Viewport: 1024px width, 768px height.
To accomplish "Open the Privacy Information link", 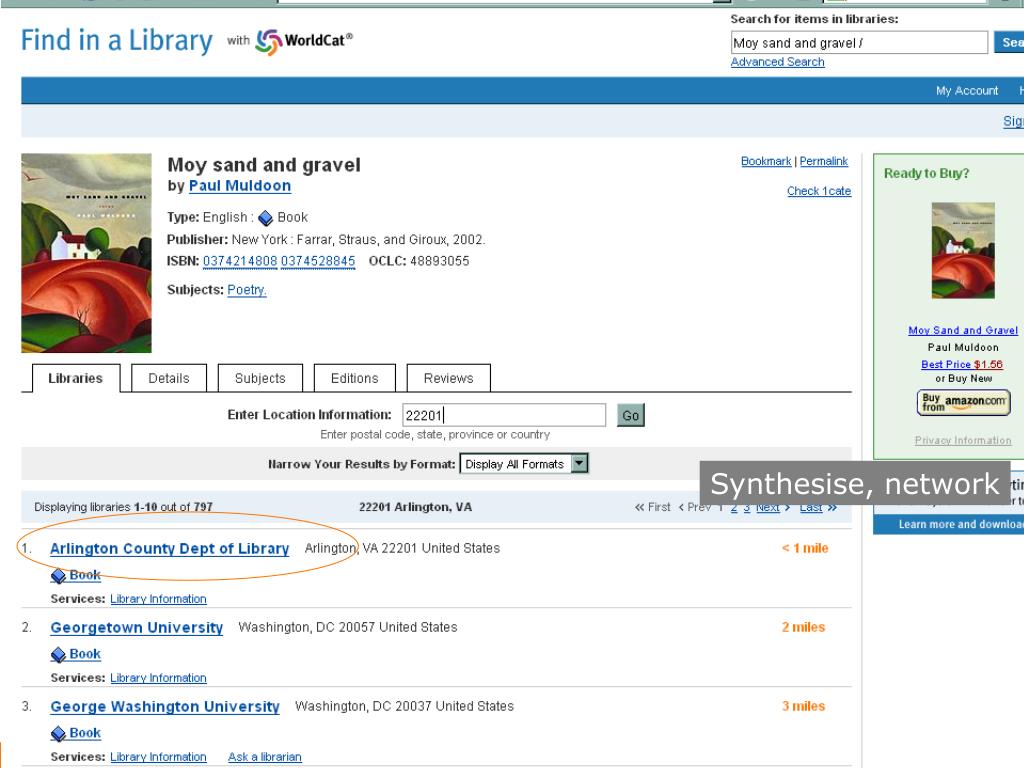I will pos(963,441).
